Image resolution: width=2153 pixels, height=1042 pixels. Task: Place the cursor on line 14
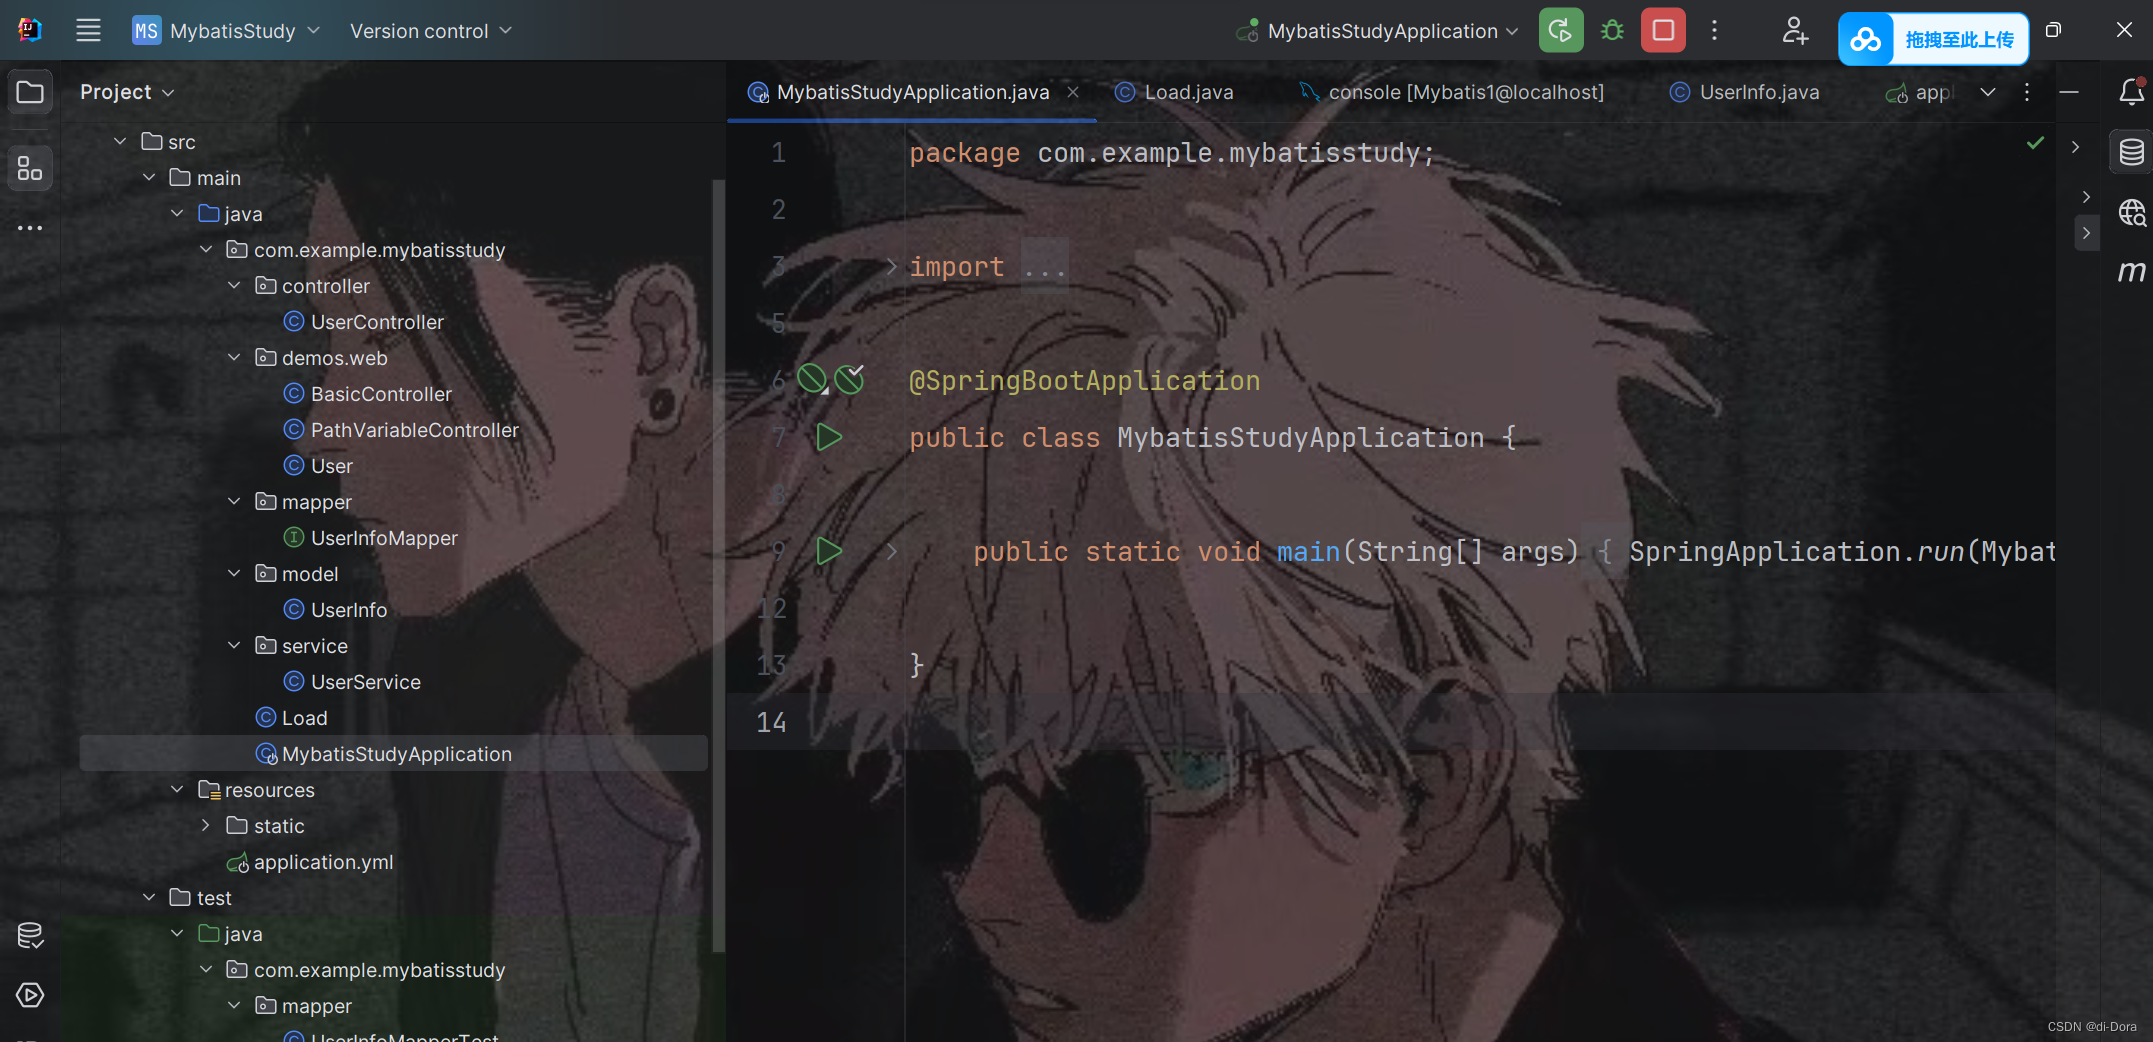tap(1390, 722)
